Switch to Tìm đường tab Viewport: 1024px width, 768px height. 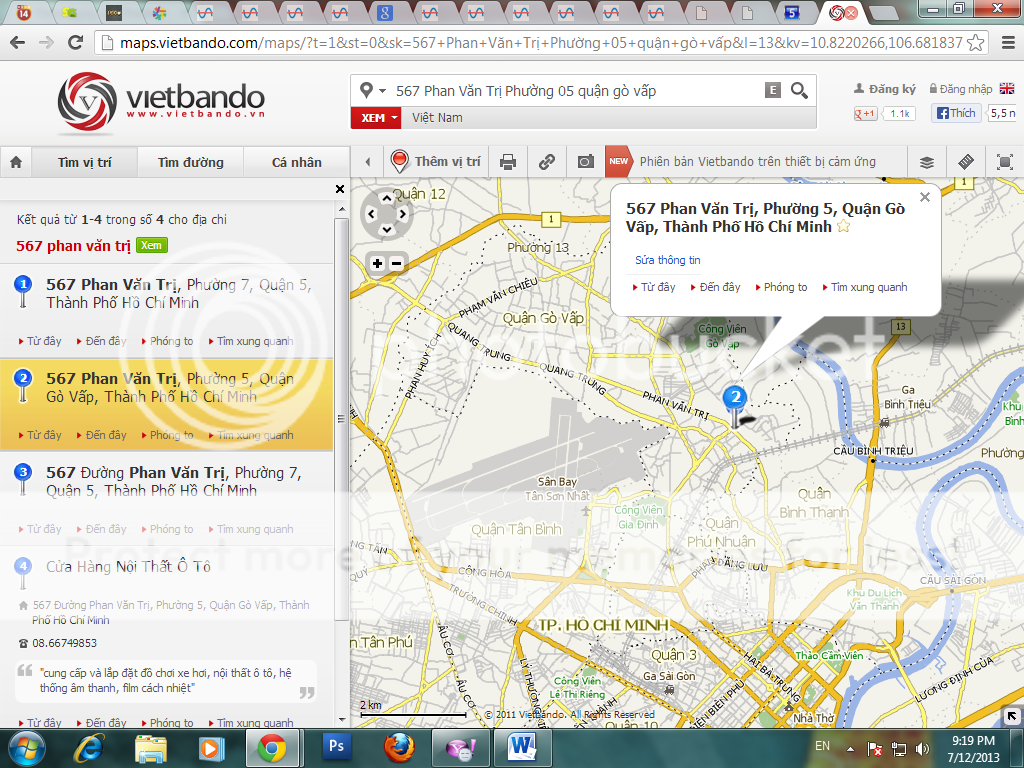tap(191, 162)
